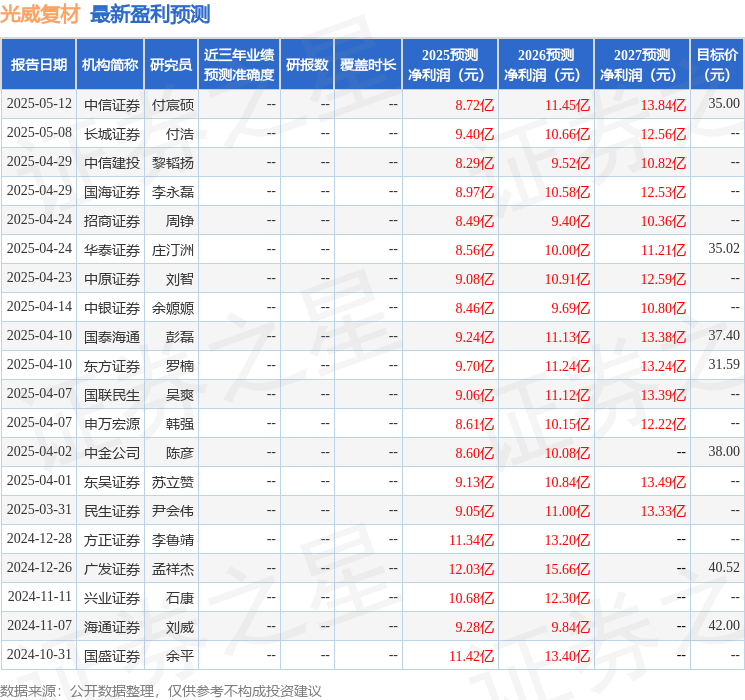Viewport: 745px width, 700px height.
Task: Sort by the 报告日期 column header
Action: pos(39,65)
